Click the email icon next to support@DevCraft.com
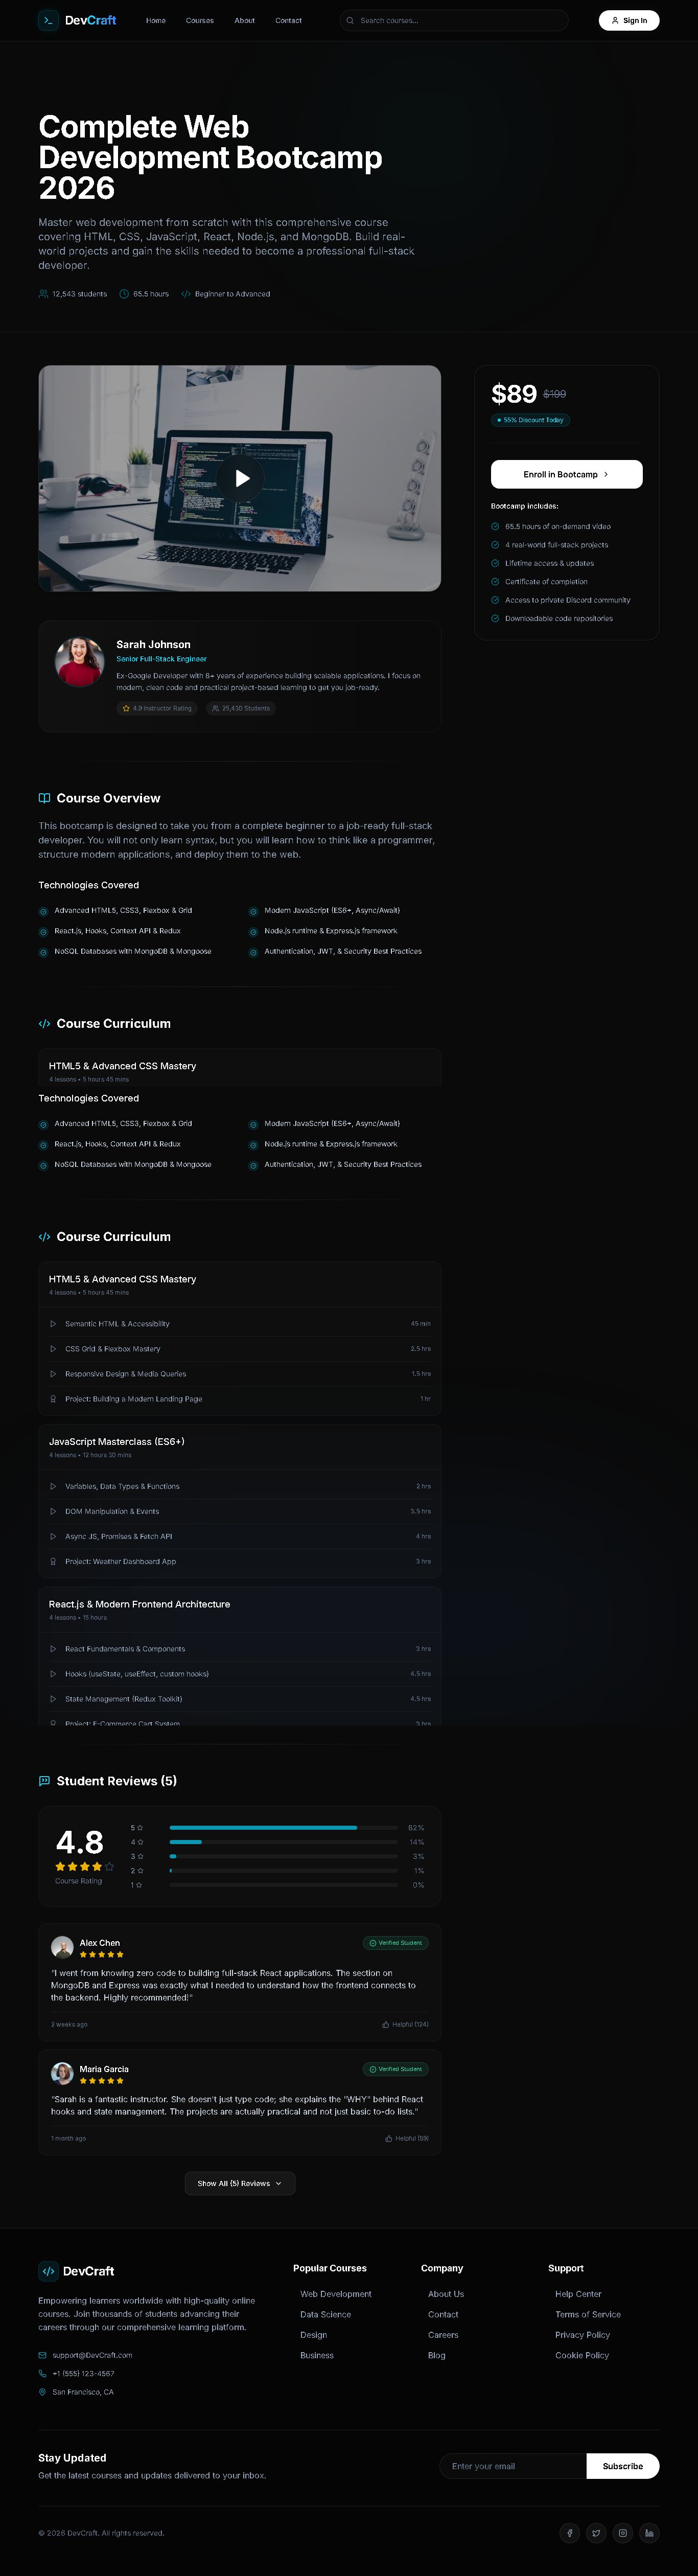Image resolution: width=698 pixels, height=2576 pixels. click(43, 2354)
